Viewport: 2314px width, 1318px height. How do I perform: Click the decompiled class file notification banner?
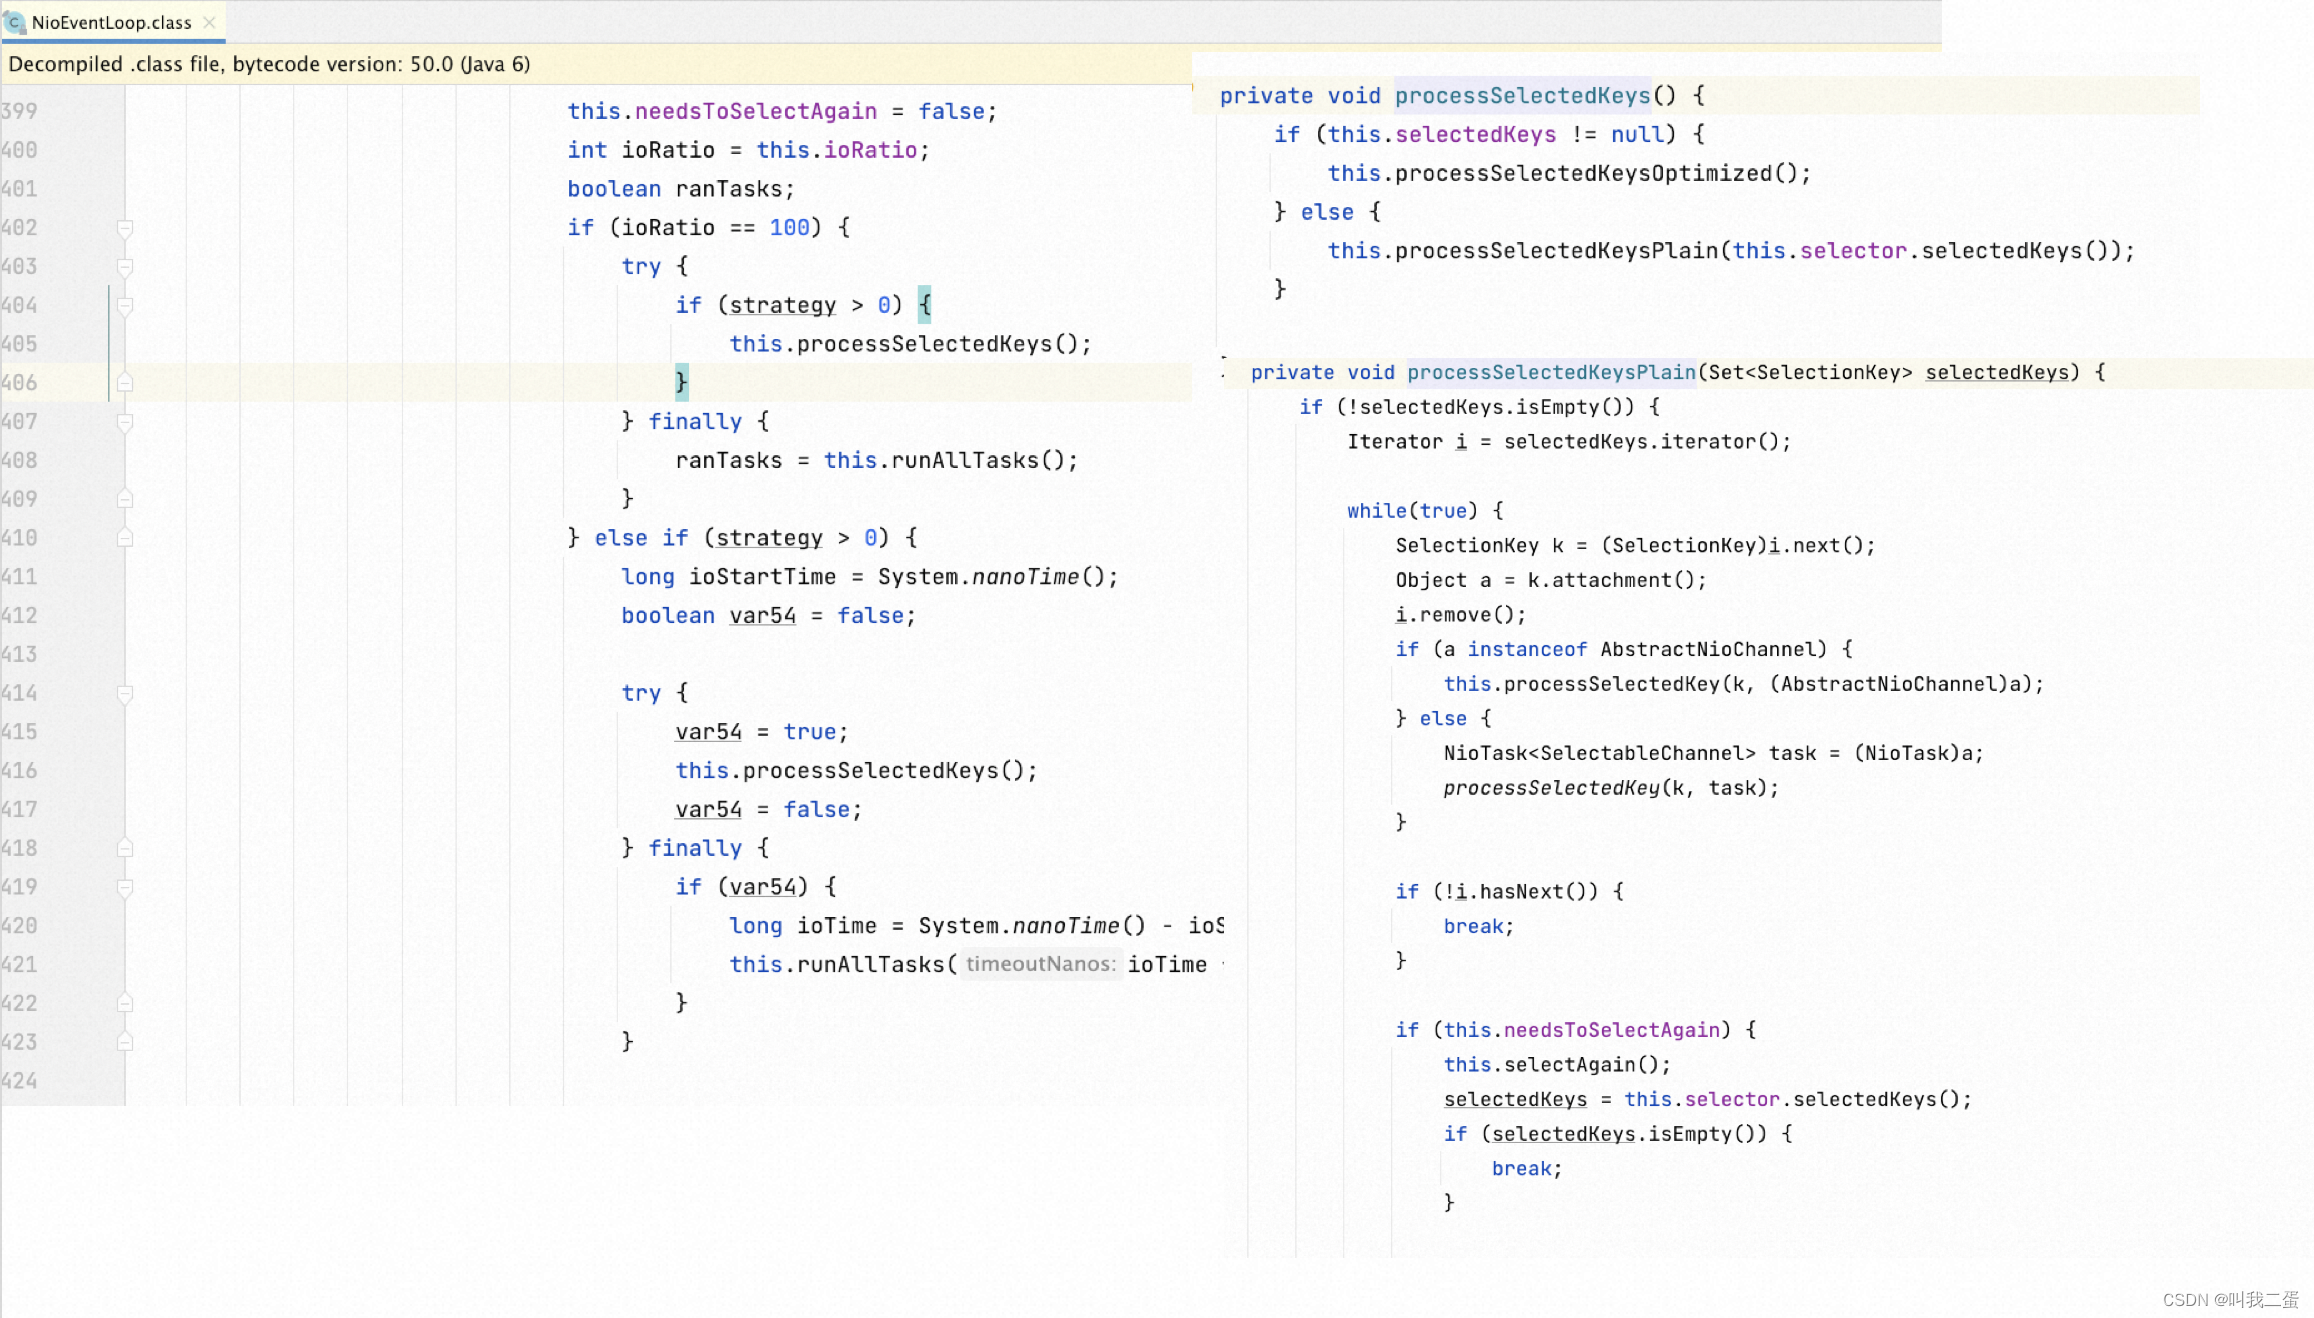point(270,64)
